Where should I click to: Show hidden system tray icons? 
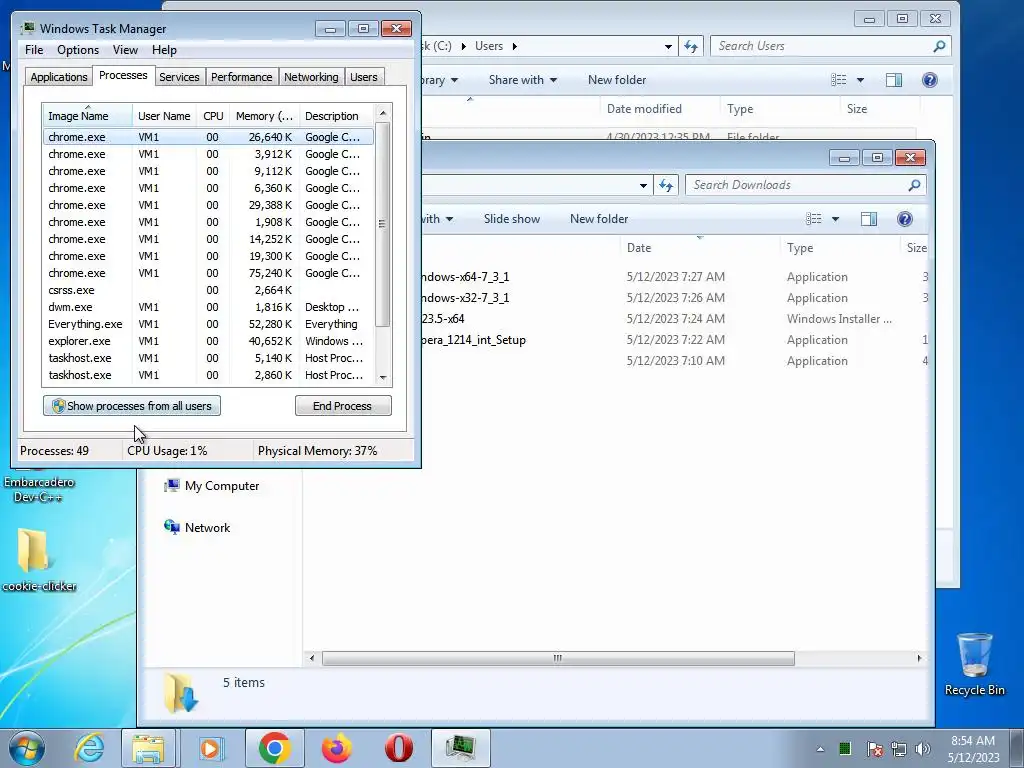820,749
